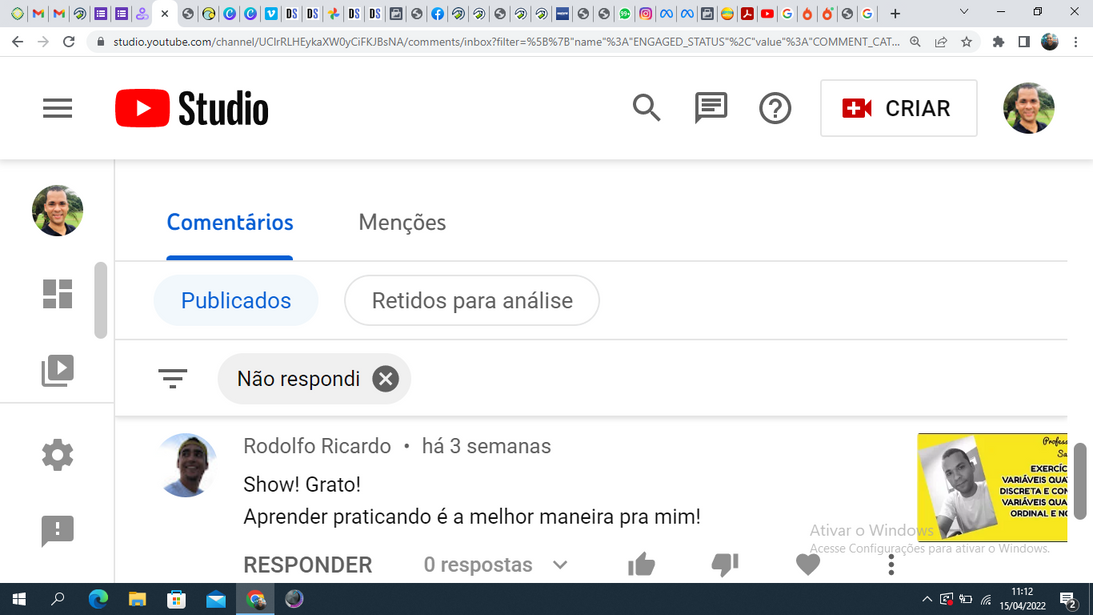Click the YouTube Studio logo
Image resolution: width=1093 pixels, height=615 pixels.
click(x=192, y=108)
